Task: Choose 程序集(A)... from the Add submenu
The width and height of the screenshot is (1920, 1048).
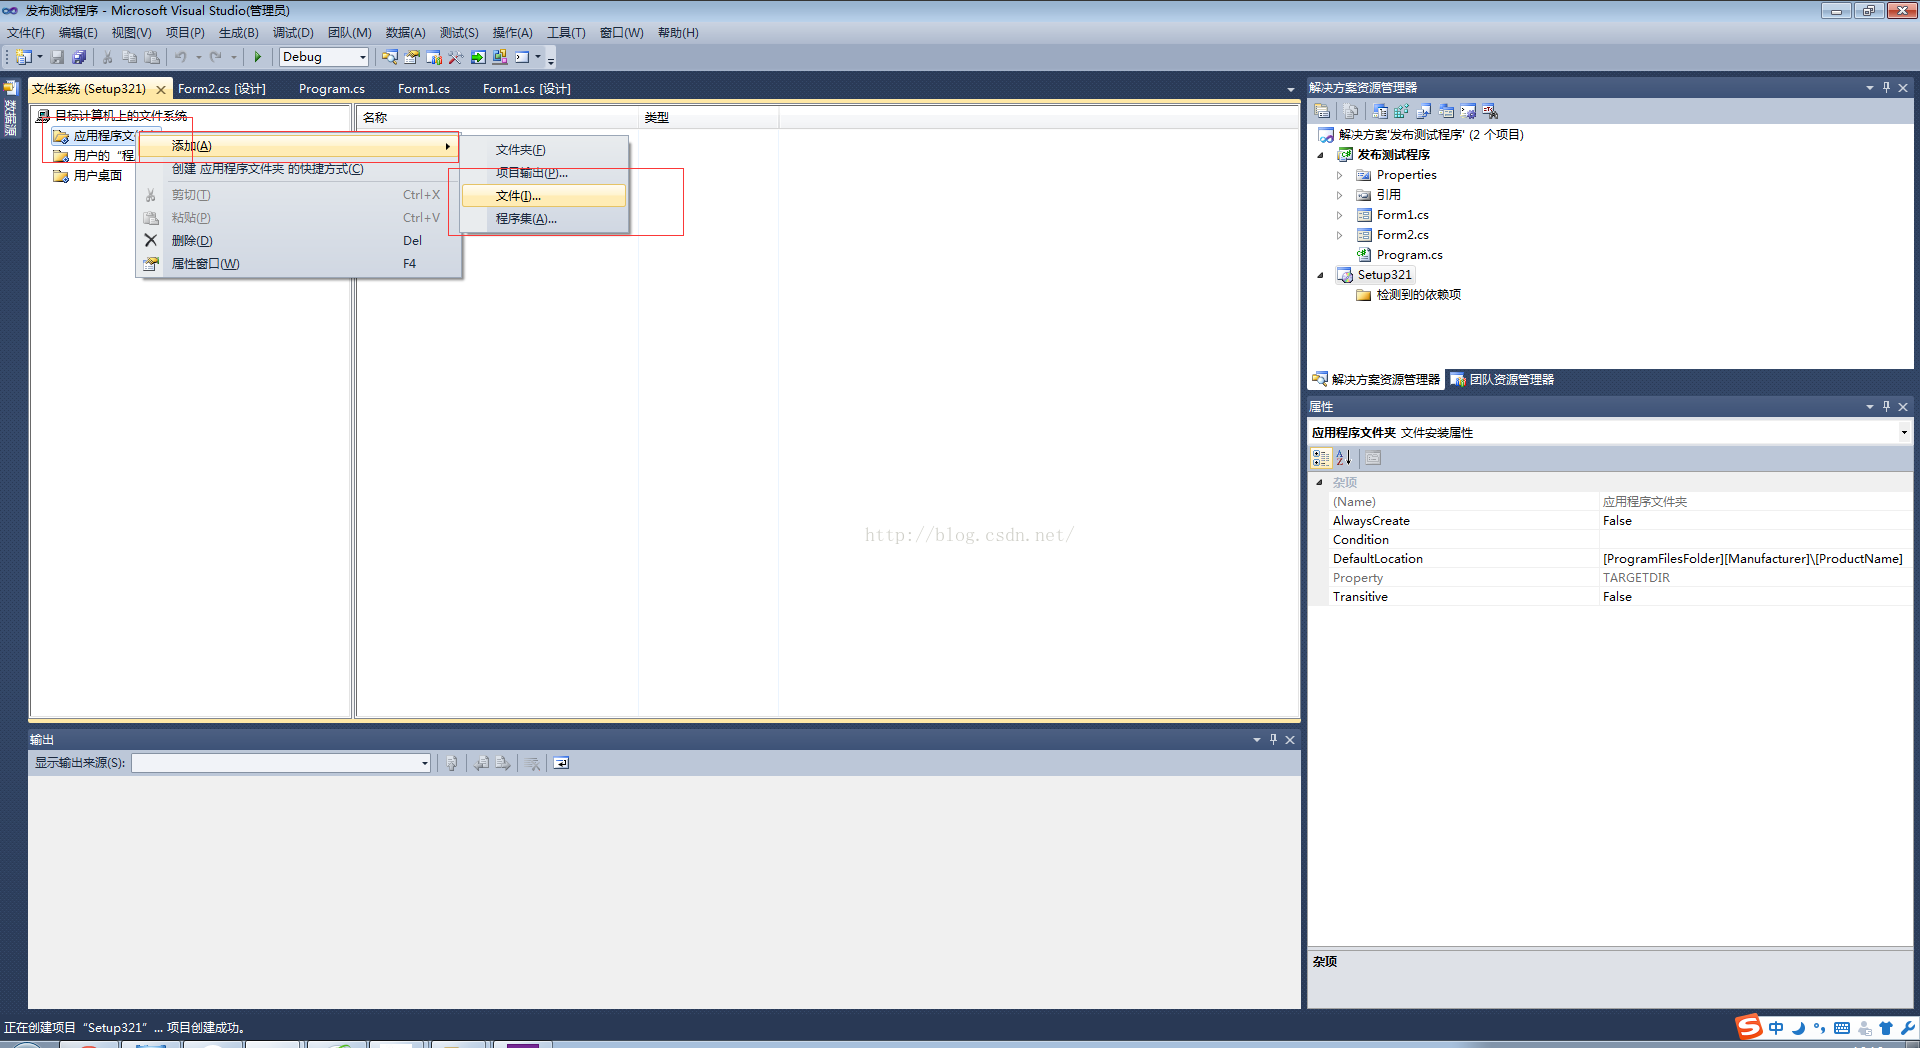Action: [x=544, y=219]
